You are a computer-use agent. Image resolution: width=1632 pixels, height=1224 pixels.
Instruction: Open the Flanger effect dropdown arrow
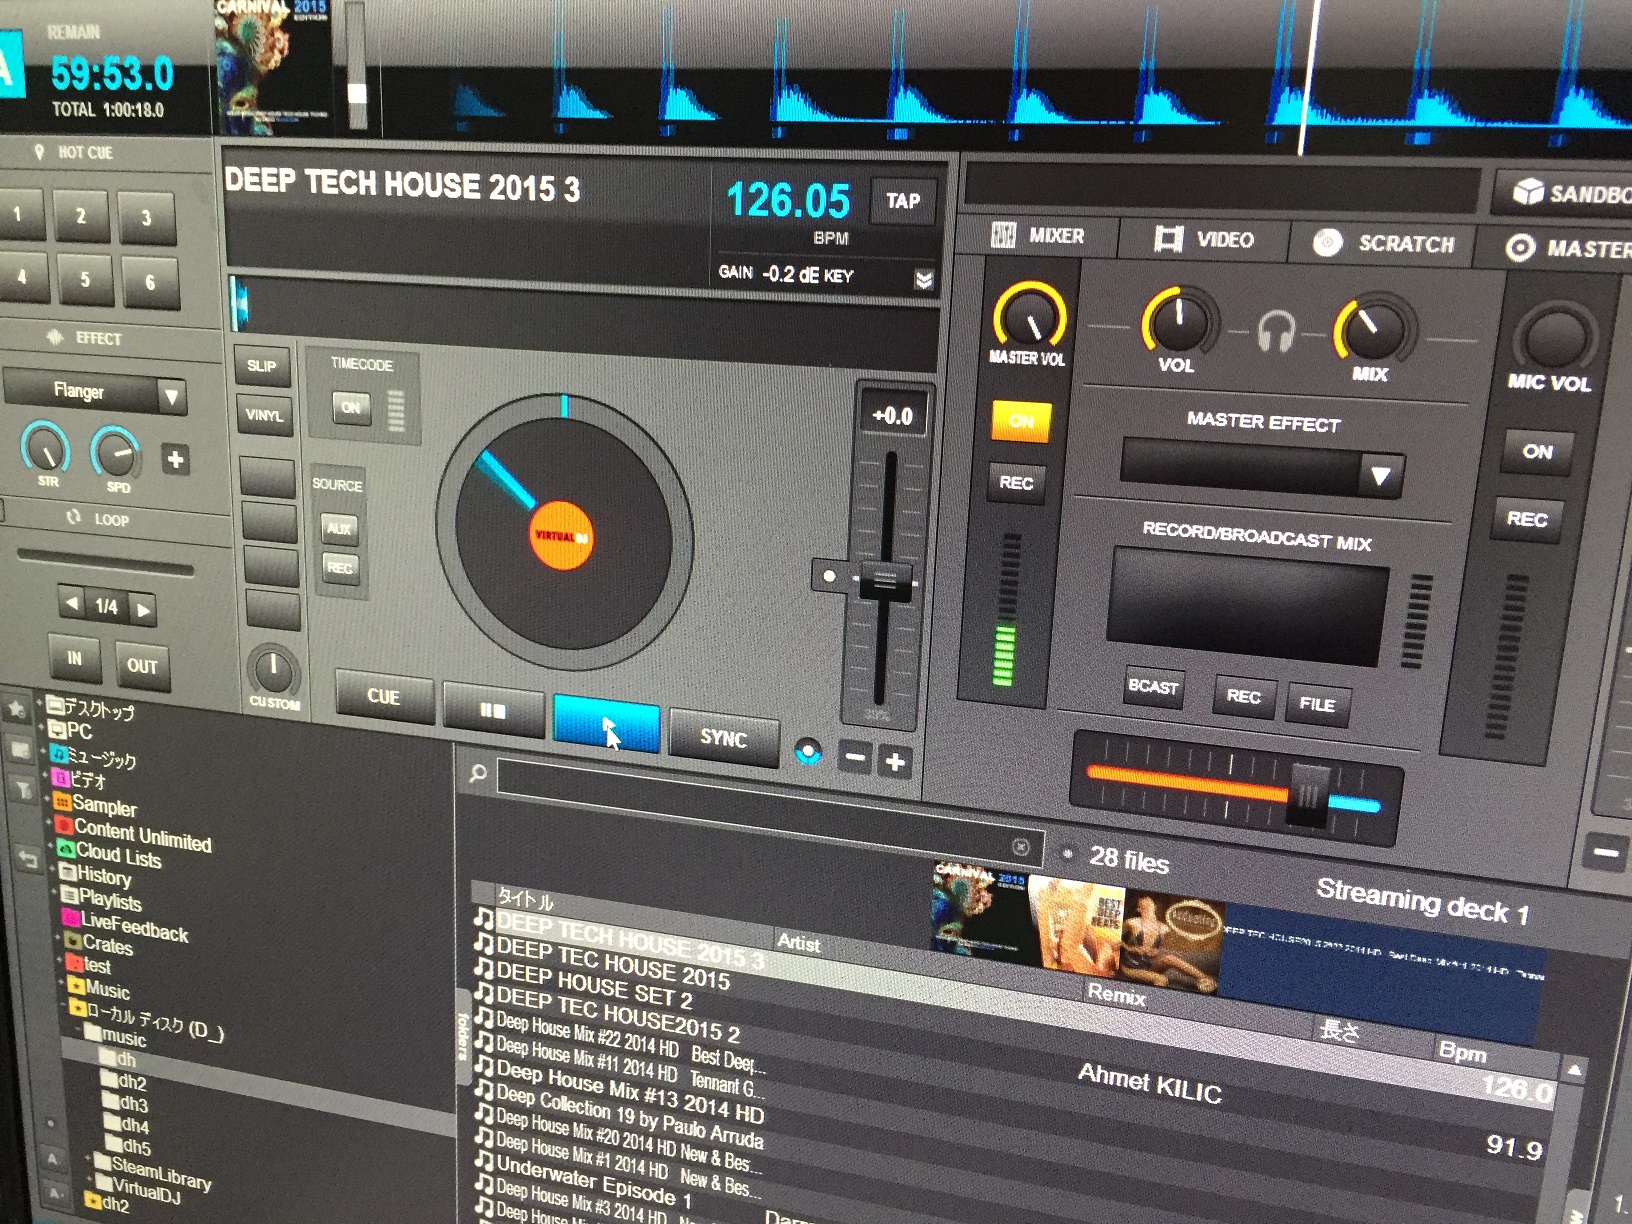[172, 397]
